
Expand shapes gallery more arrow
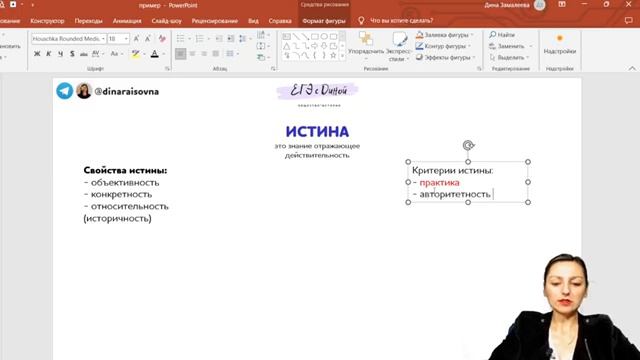coord(342,56)
